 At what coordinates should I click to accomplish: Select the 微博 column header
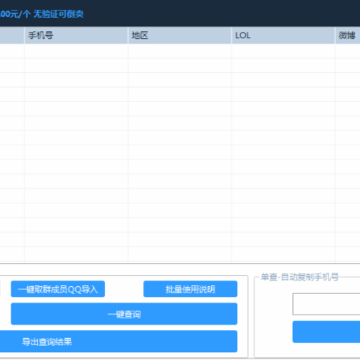click(x=348, y=36)
